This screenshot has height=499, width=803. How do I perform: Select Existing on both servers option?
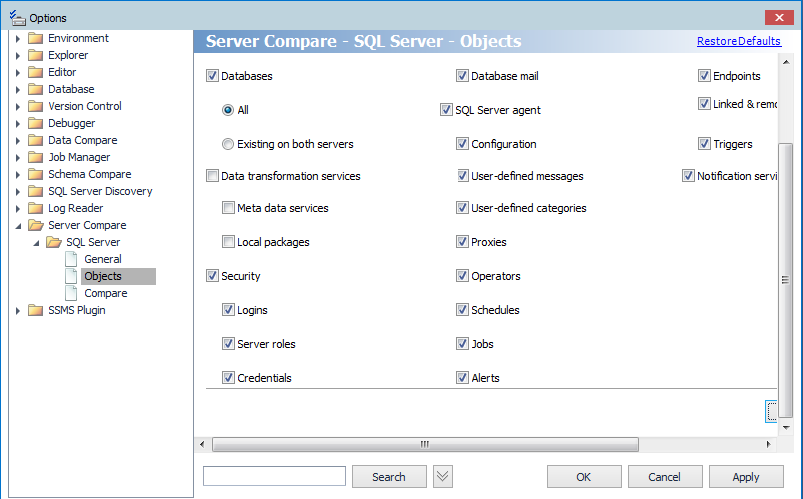[x=228, y=144]
